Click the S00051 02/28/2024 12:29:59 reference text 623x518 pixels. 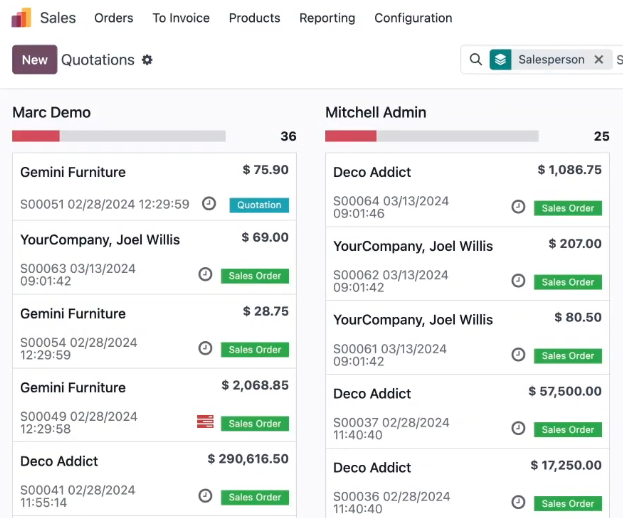tap(105, 204)
